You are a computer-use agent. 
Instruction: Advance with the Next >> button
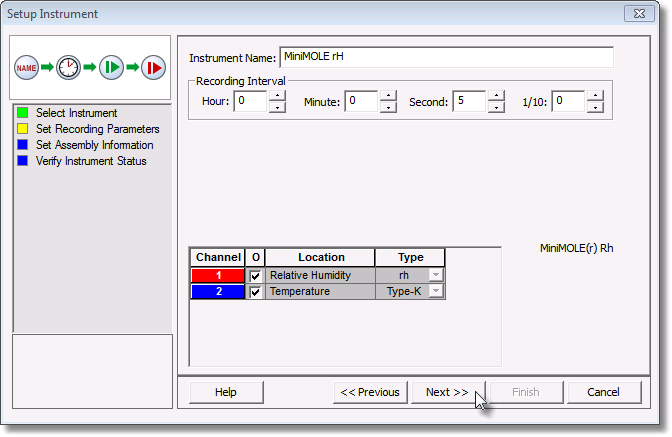[x=448, y=392]
